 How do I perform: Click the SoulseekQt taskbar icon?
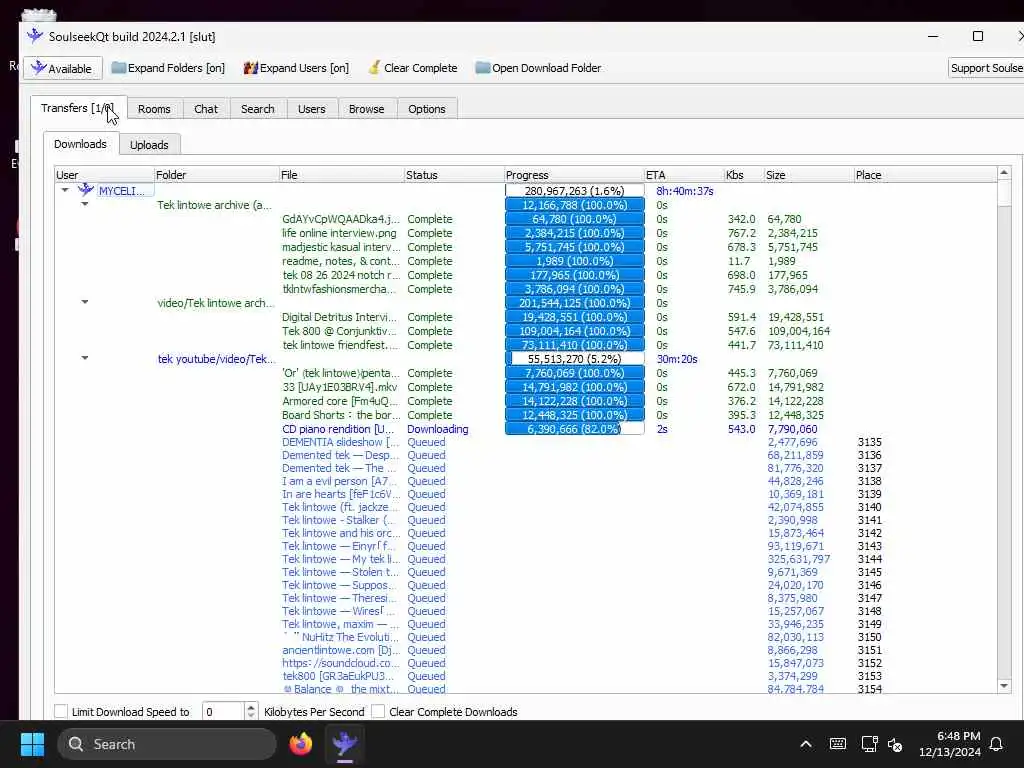[x=344, y=744]
